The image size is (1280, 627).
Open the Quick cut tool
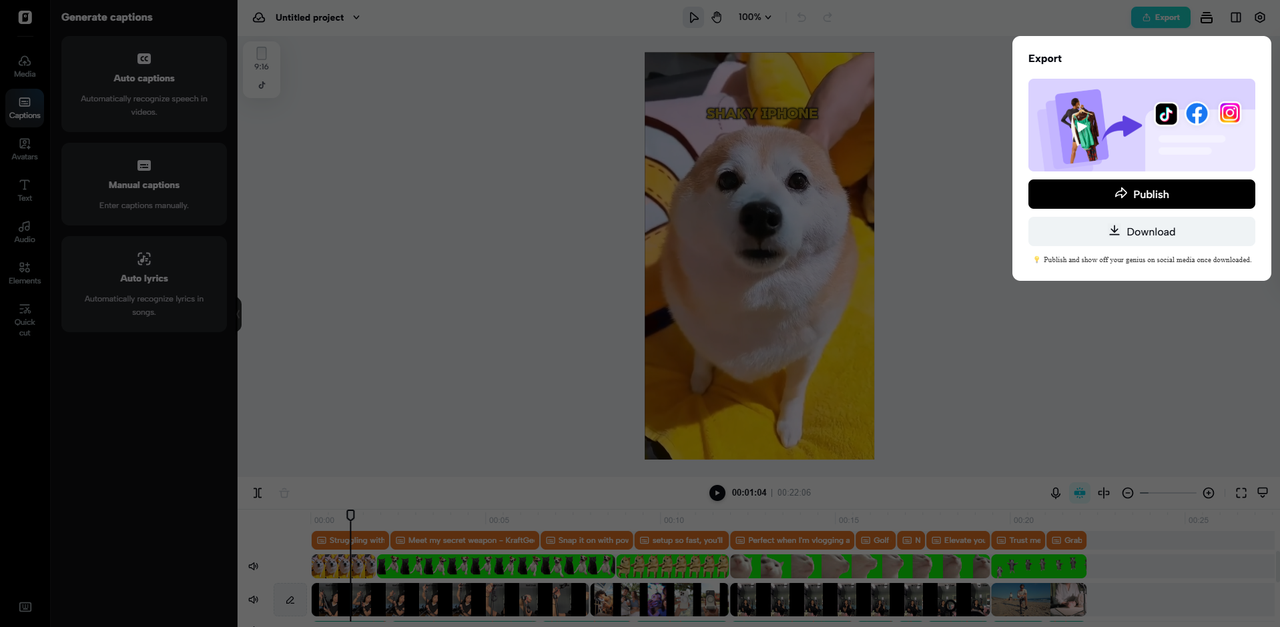click(x=24, y=320)
